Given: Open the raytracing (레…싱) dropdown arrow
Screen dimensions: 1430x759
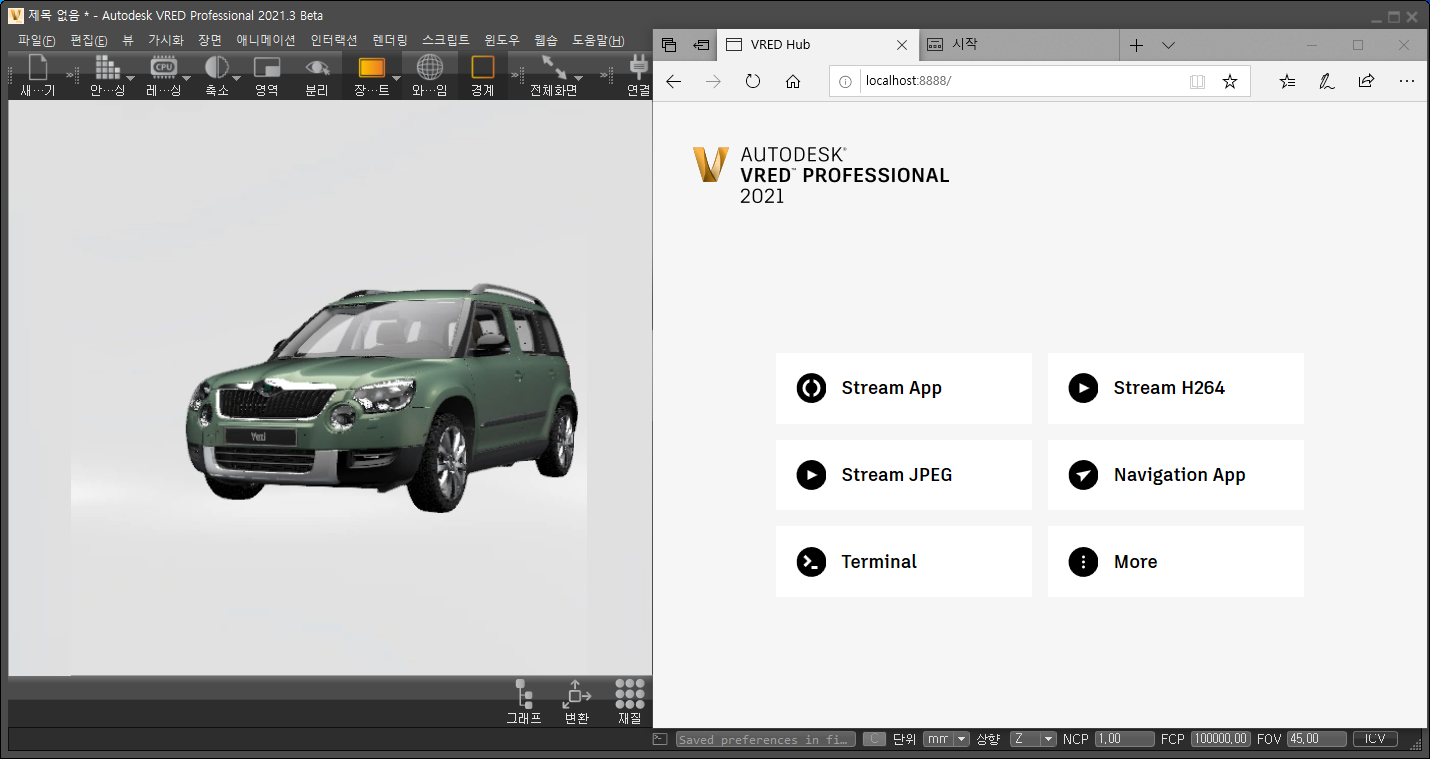Looking at the screenshot, I should coord(186,78).
